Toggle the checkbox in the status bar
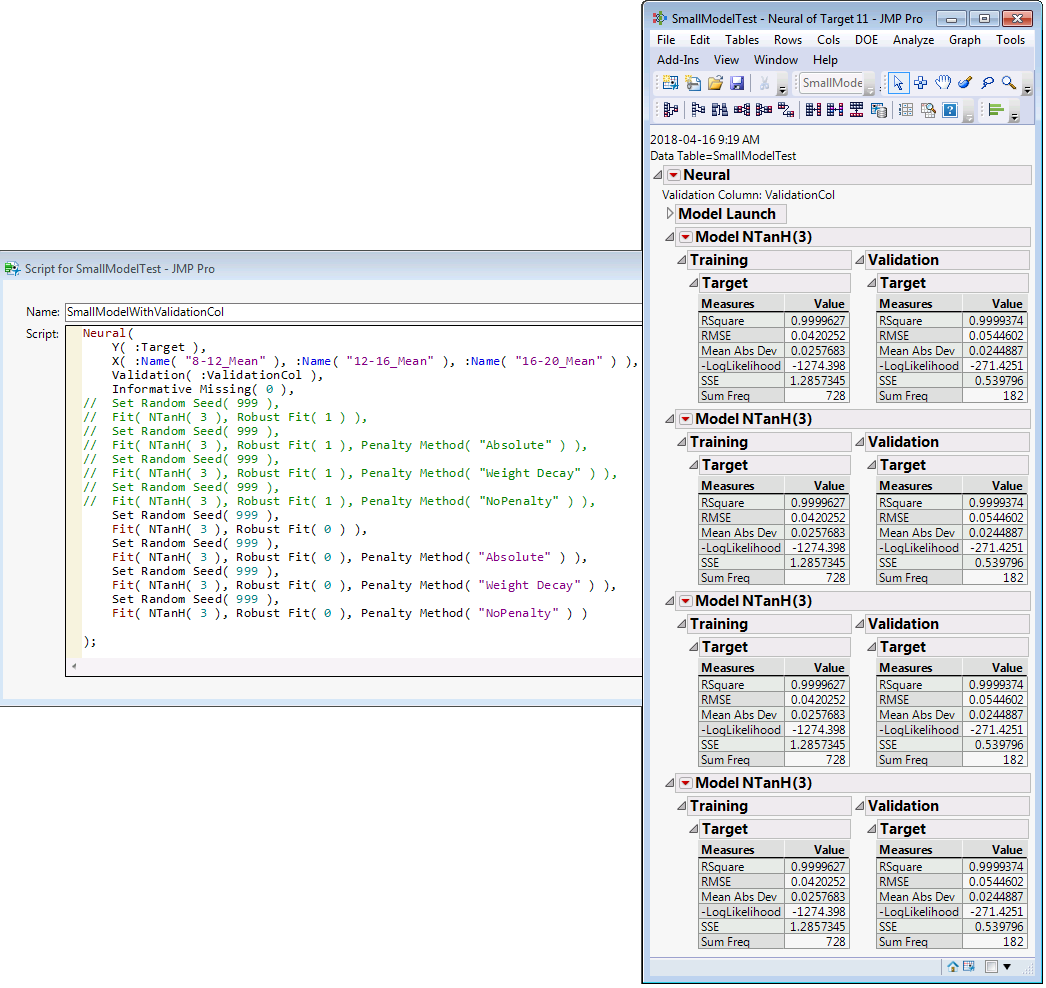Screen dimensions: 1046x988 click(990, 967)
